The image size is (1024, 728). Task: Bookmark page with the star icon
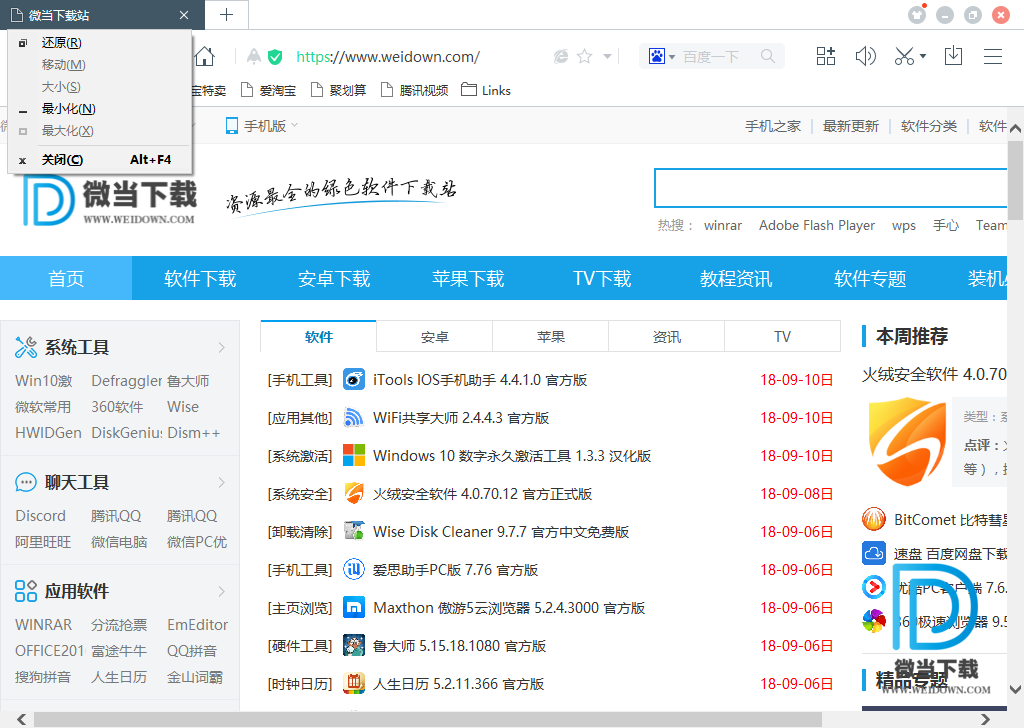coord(585,57)
